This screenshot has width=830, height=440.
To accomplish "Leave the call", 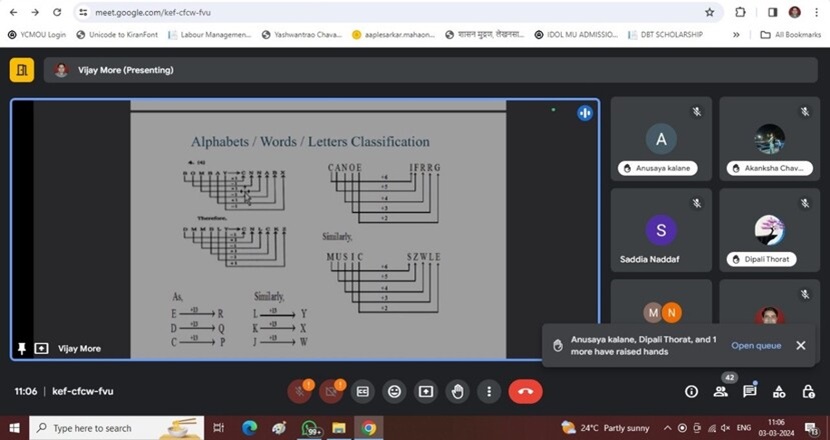I will point(525,391).
